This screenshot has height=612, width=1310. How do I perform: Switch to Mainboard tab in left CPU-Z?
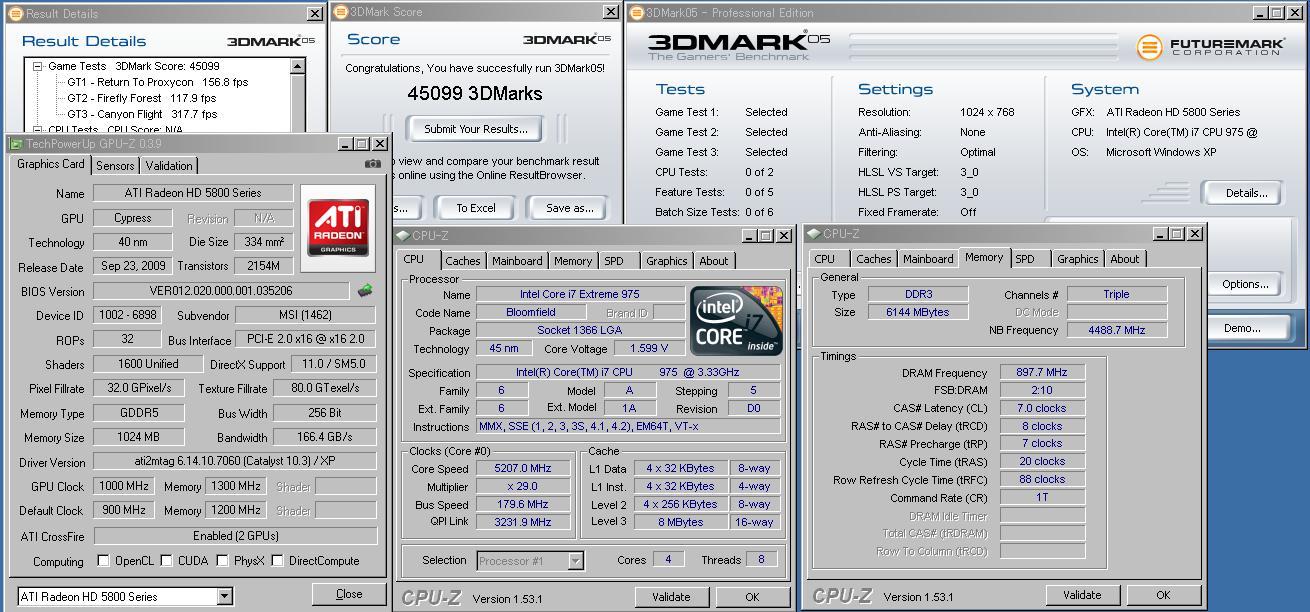pyautogui.click(x=517, y=261)
